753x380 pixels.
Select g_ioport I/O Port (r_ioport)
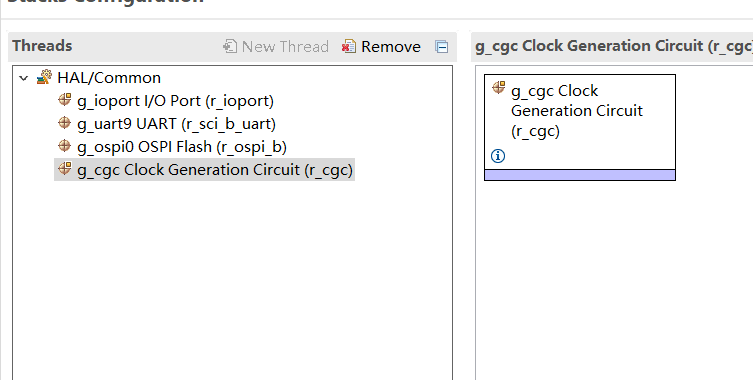pos(175,101)
